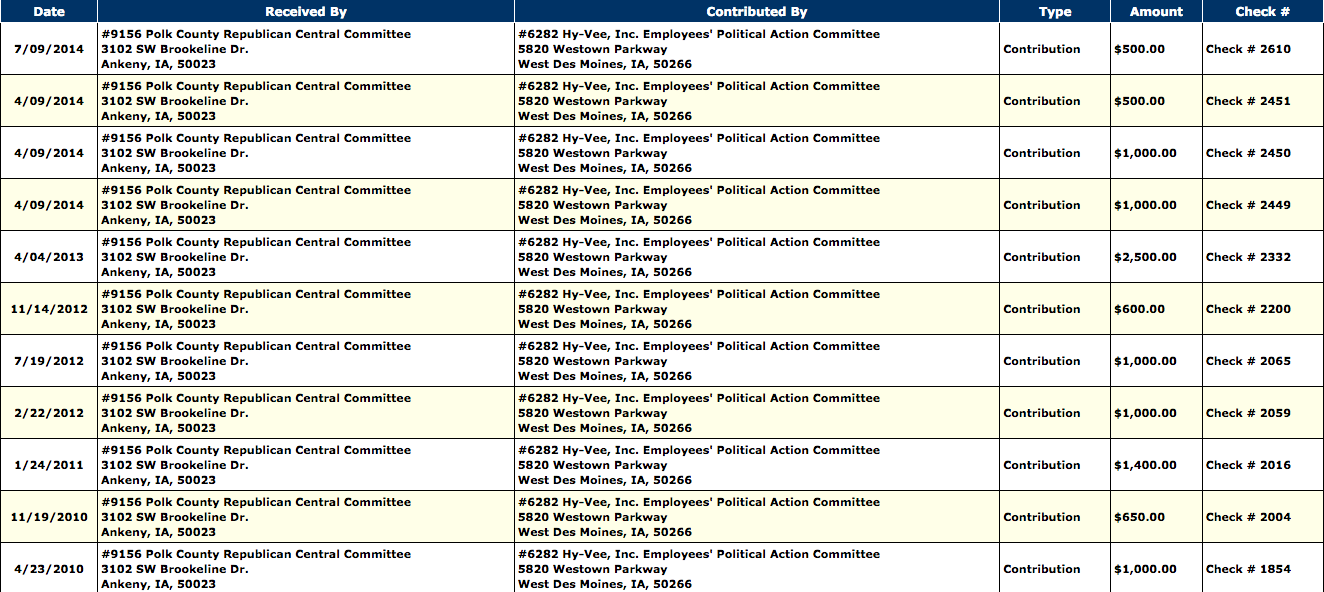This screenshot has width=1324, height=592.
Task: Click the $1,000.00 amount dated 2/22/2012
Action: (x=1145, y=413)
